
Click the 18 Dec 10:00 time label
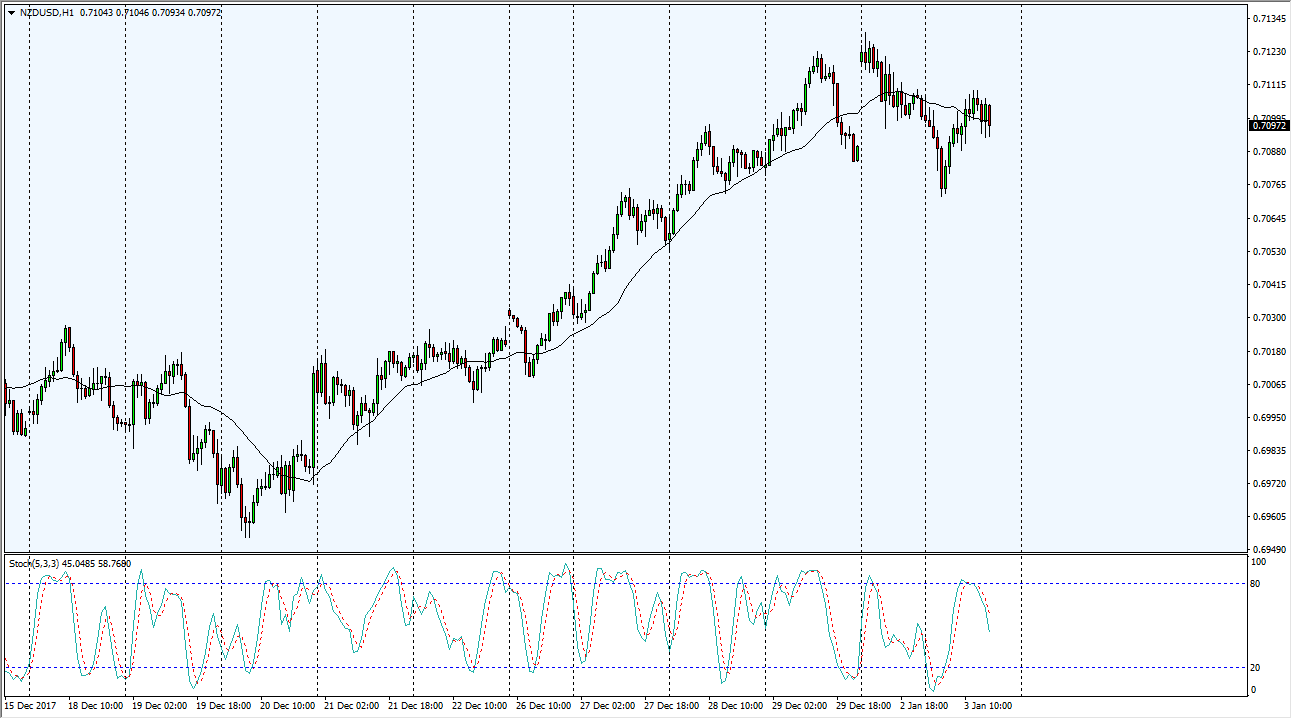point(95,706)
